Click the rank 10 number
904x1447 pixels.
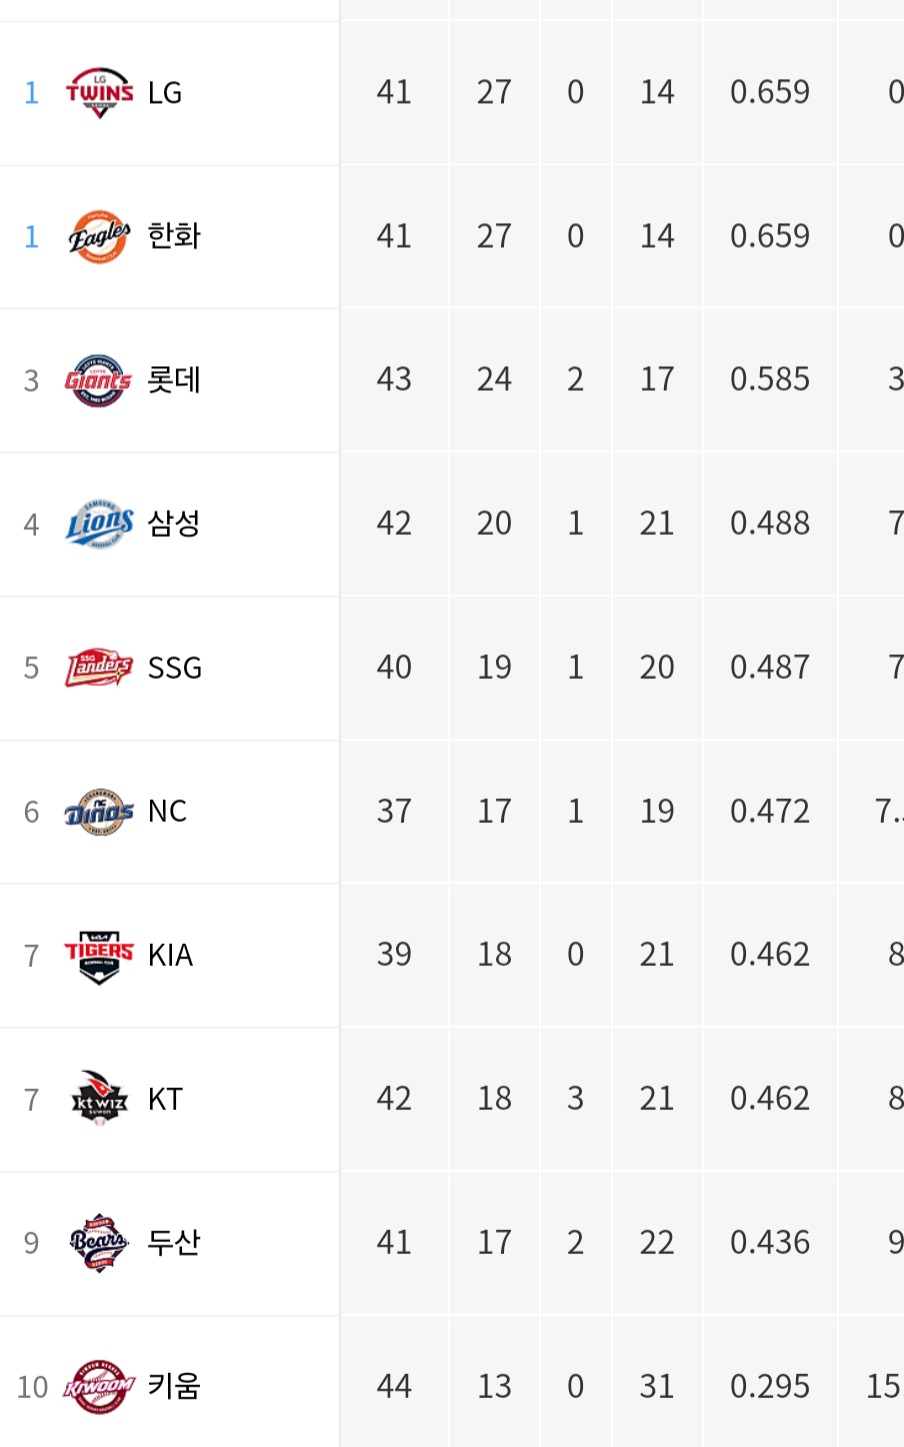pyautogui.click(x=32, y=1387)
